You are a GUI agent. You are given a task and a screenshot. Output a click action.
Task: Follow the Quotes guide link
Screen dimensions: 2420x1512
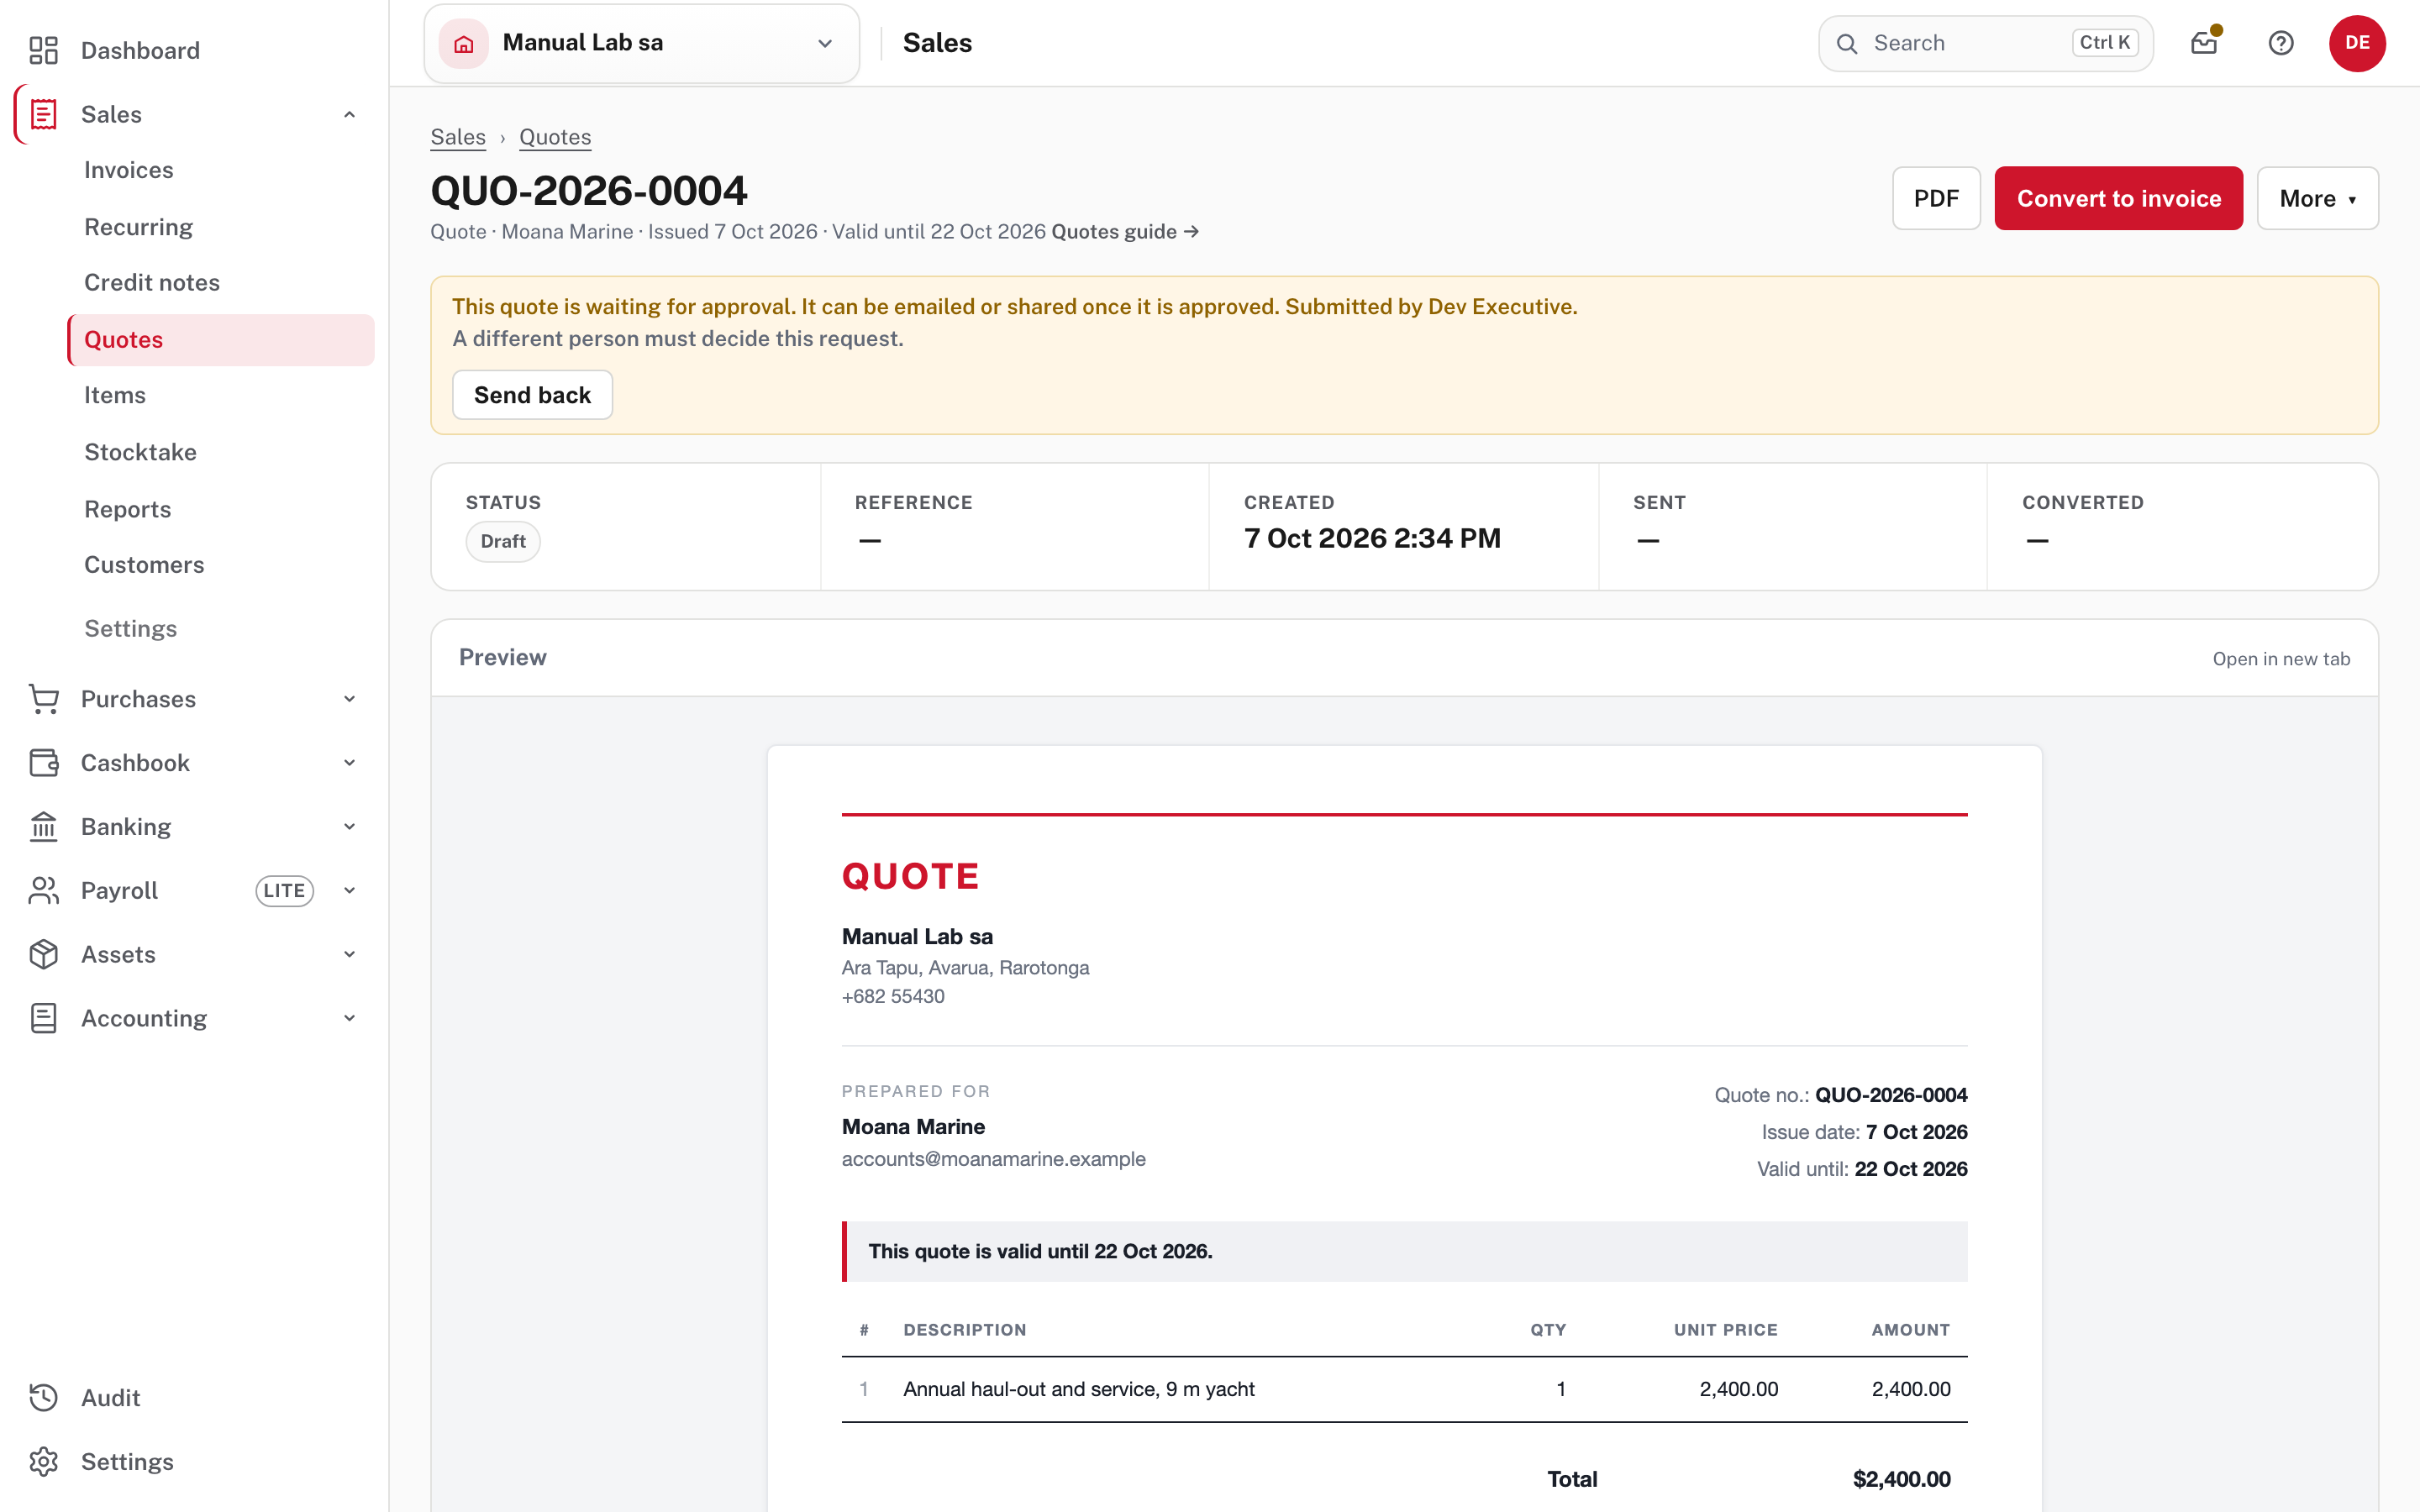1125,232
